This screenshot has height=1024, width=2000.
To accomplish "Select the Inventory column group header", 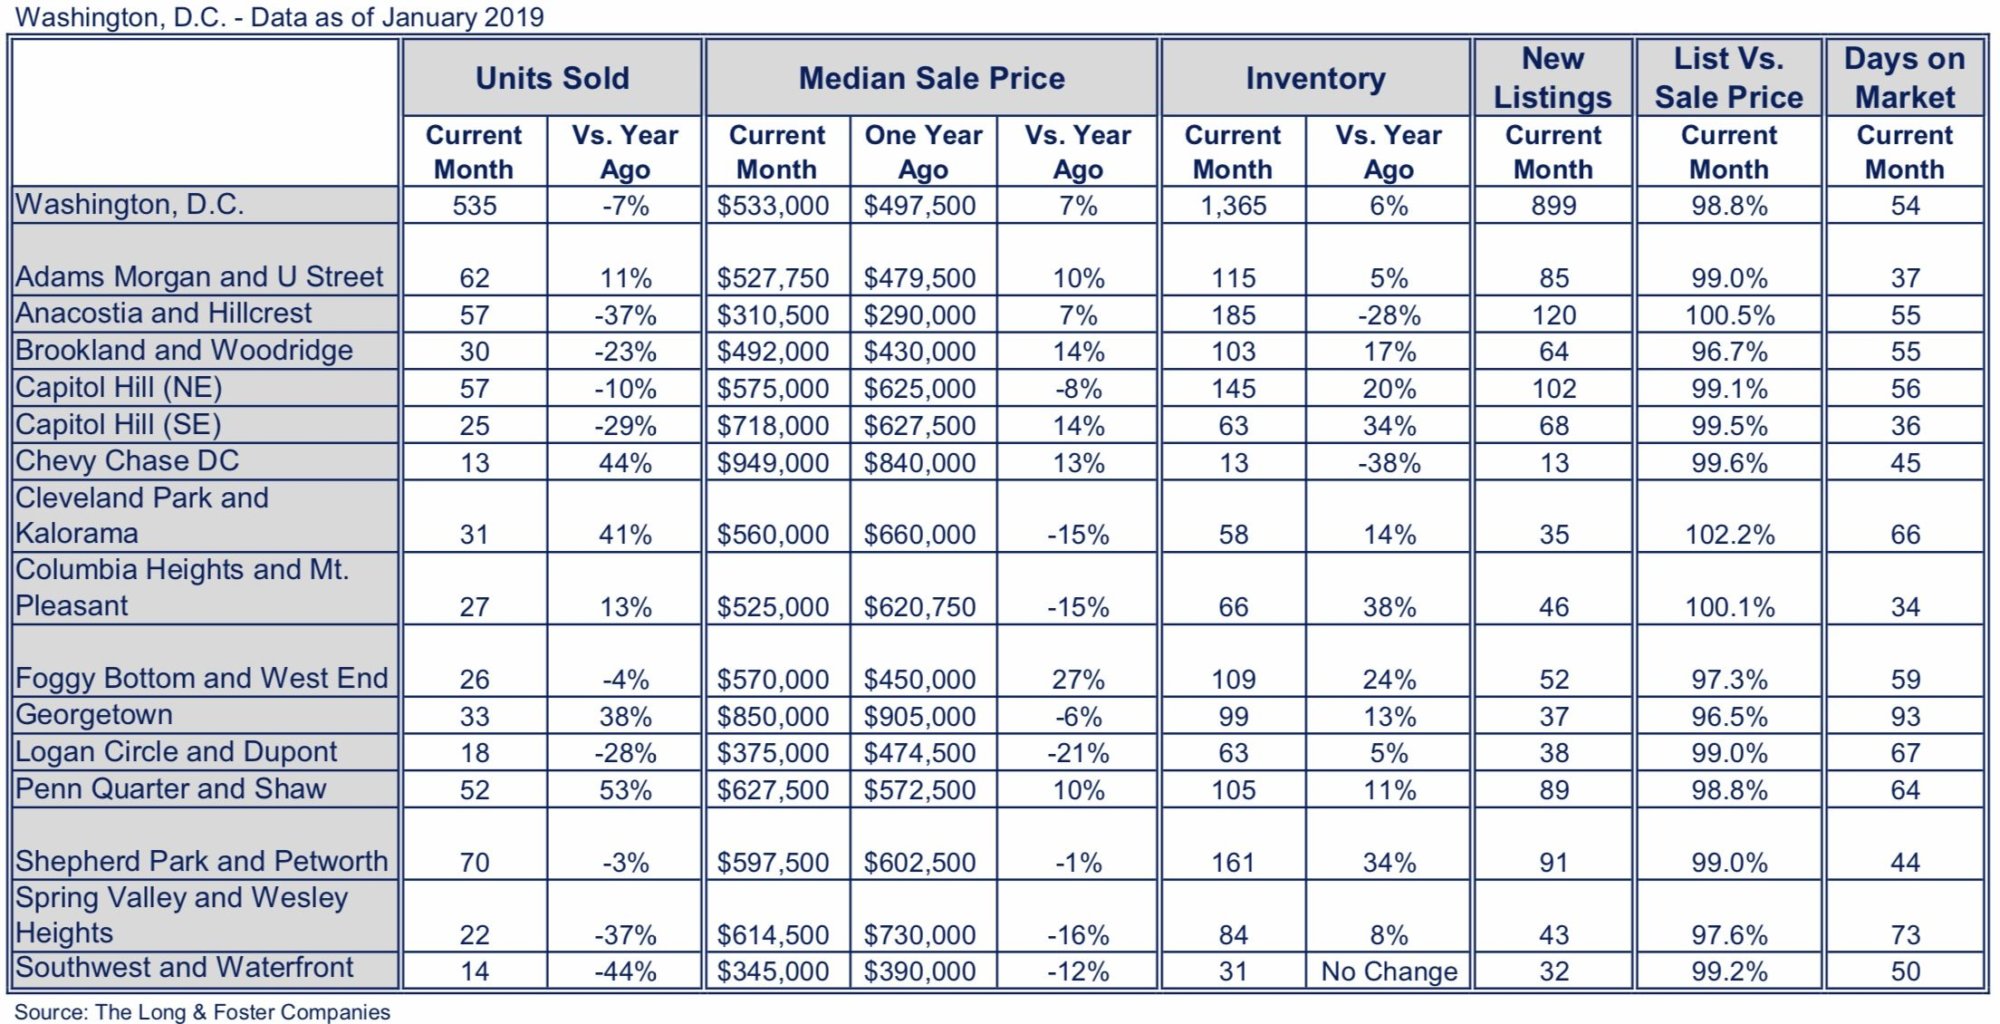I will tap(1315, 78).
